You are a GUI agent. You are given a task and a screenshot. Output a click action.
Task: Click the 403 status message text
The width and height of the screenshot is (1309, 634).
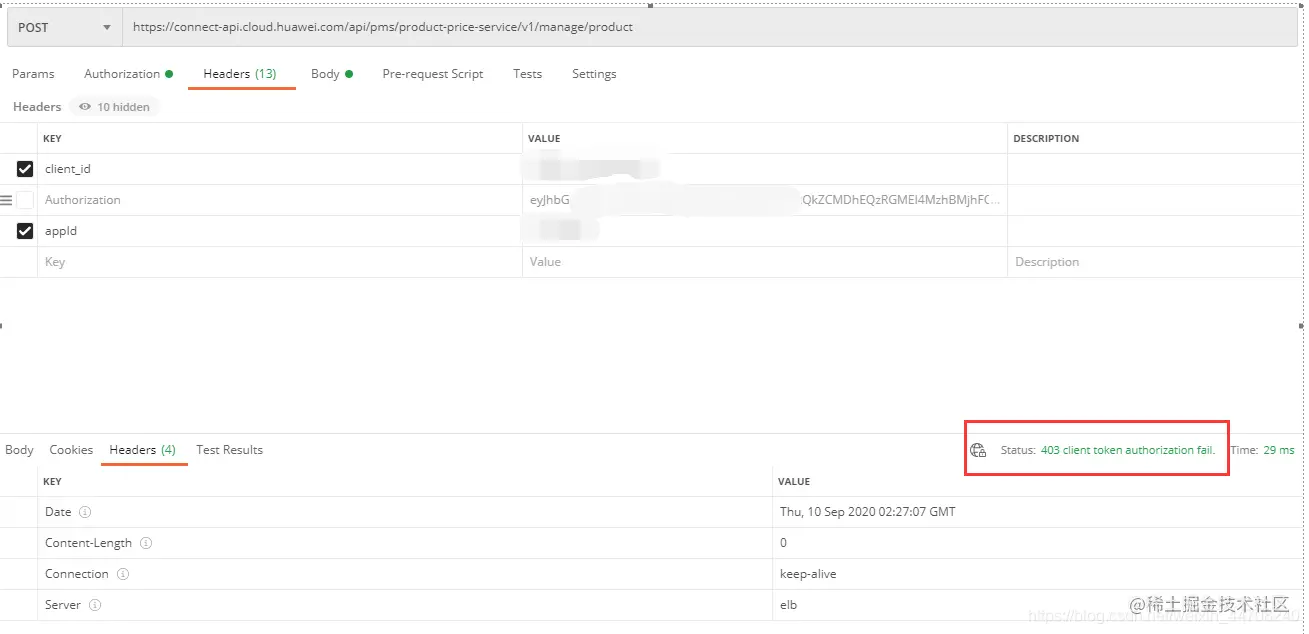(1128, 450)
